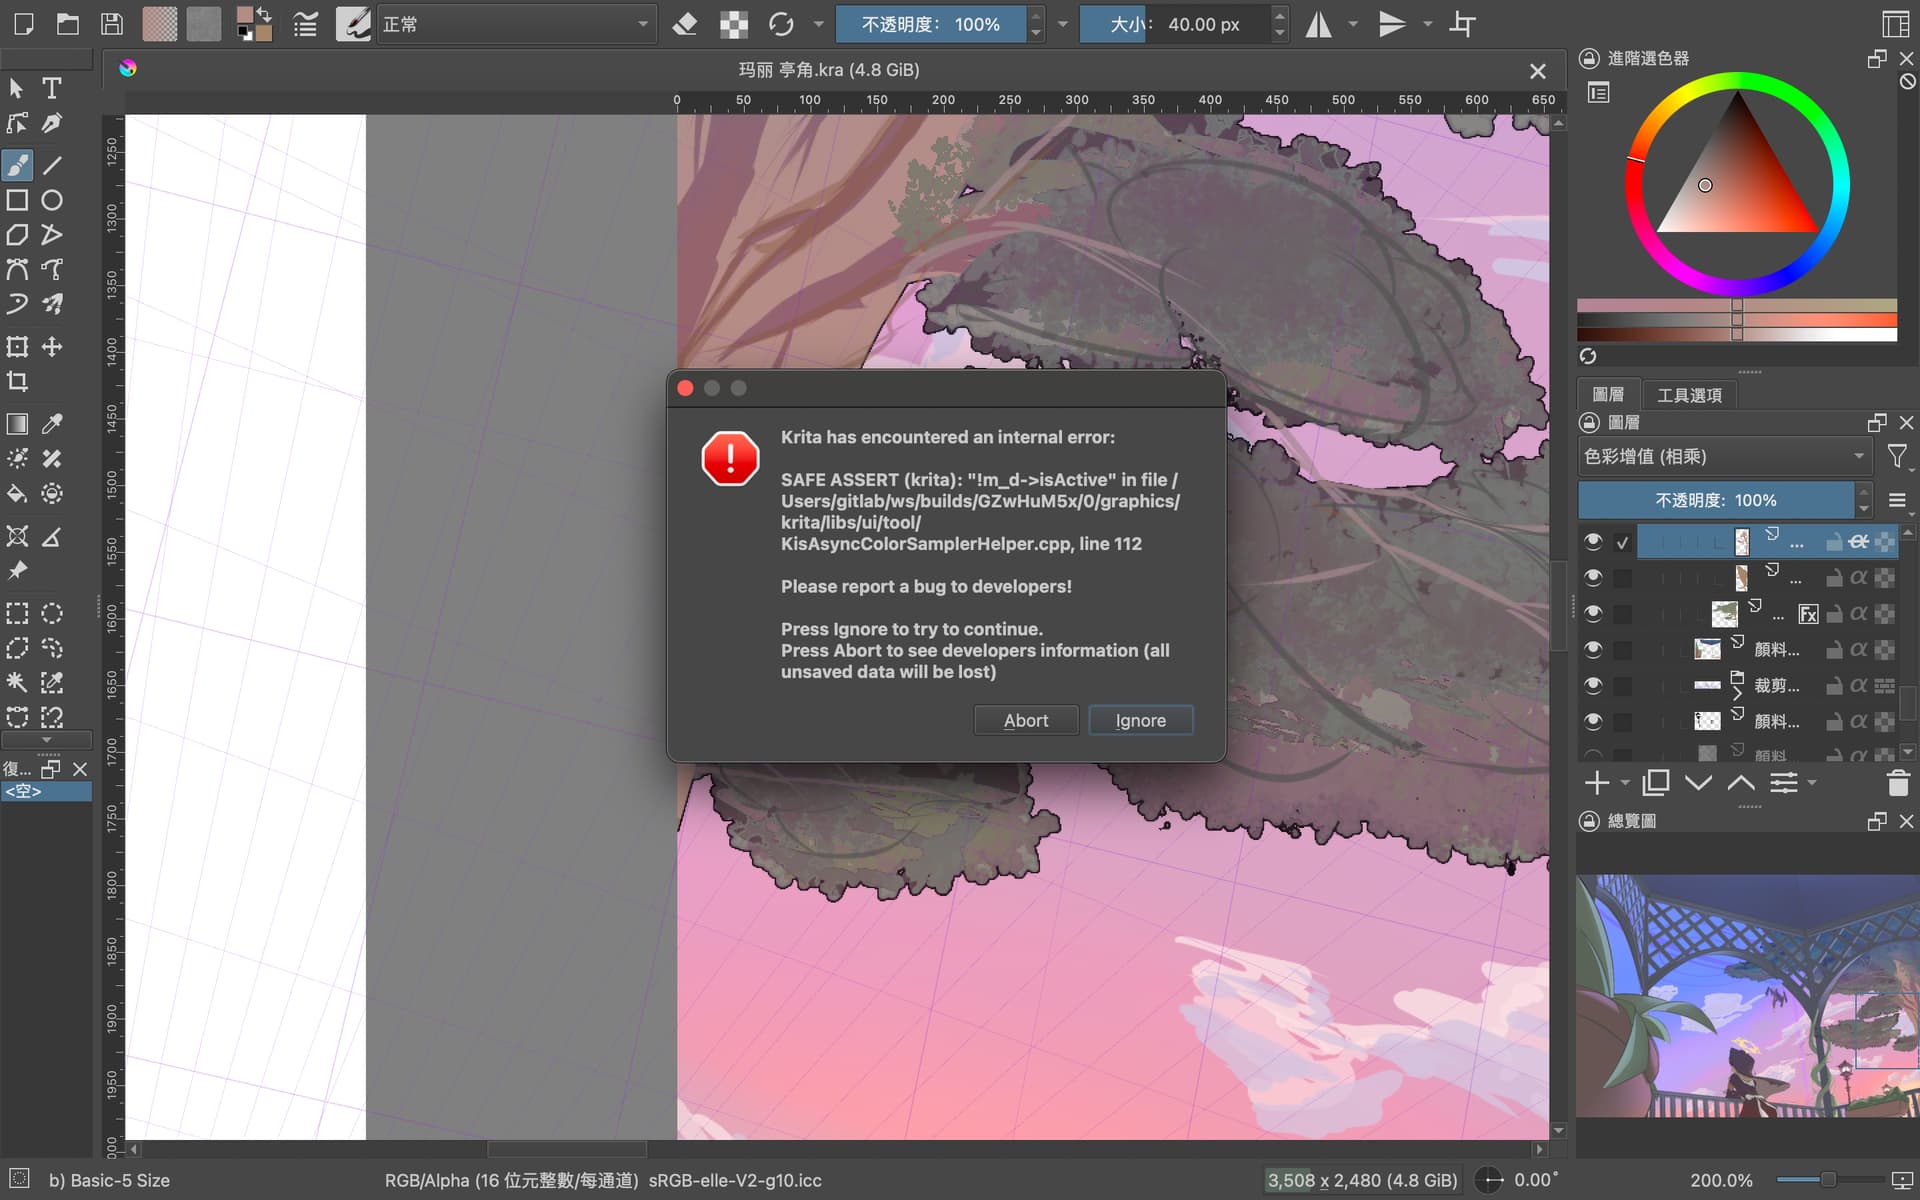Close the 玛丽 亭角.kra document tab
The height and width of the screenshot is (1200, 1920).
click(x=1538, y=71)
